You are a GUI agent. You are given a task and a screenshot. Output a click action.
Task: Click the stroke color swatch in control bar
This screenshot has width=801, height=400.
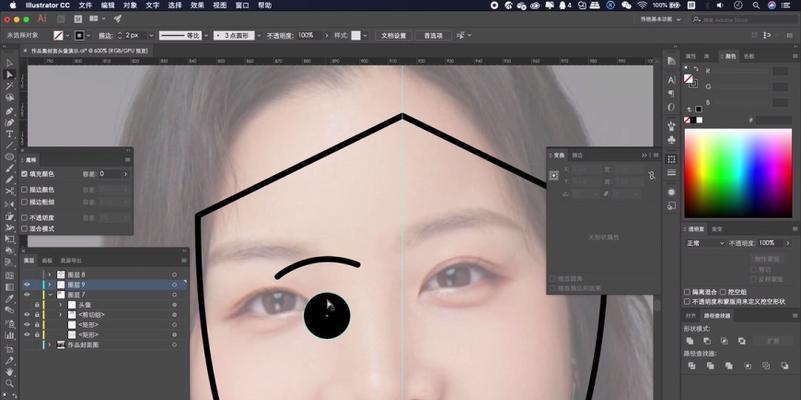tap(79, 36)
